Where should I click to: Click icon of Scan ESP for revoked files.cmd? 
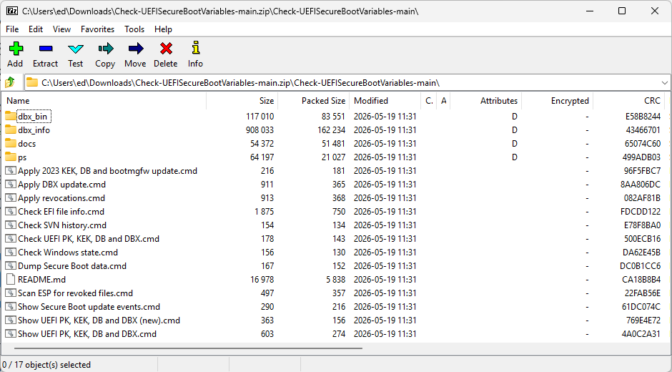10,293
